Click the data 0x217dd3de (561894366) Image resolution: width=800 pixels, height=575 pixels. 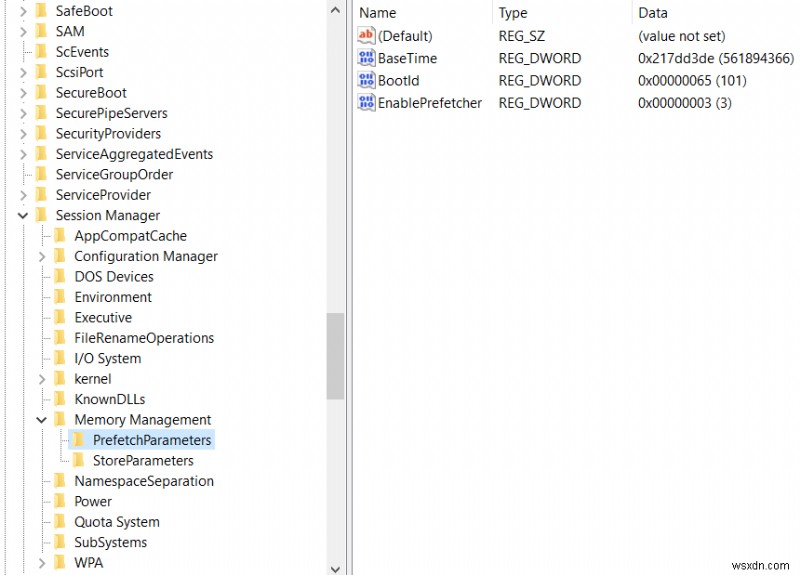[716, 58]
